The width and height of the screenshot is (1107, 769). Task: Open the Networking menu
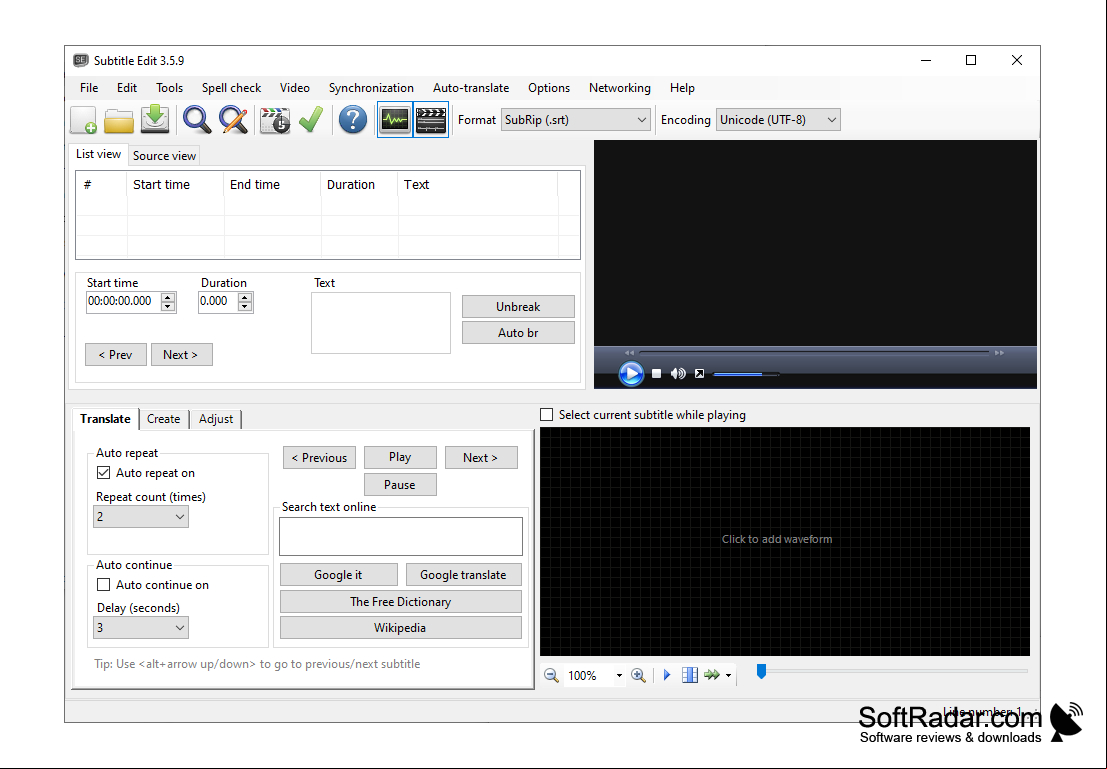tap(620, 88)
